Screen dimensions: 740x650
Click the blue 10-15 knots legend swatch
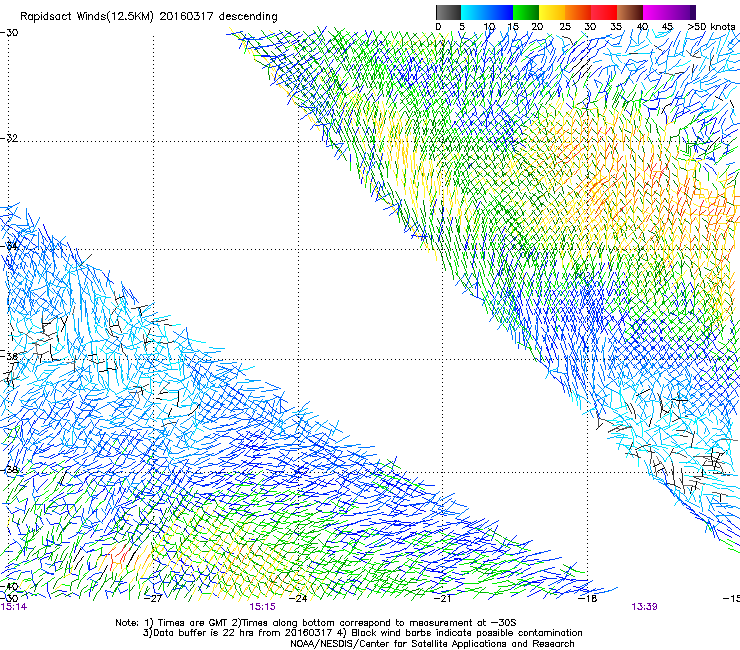tap(500, 12)
